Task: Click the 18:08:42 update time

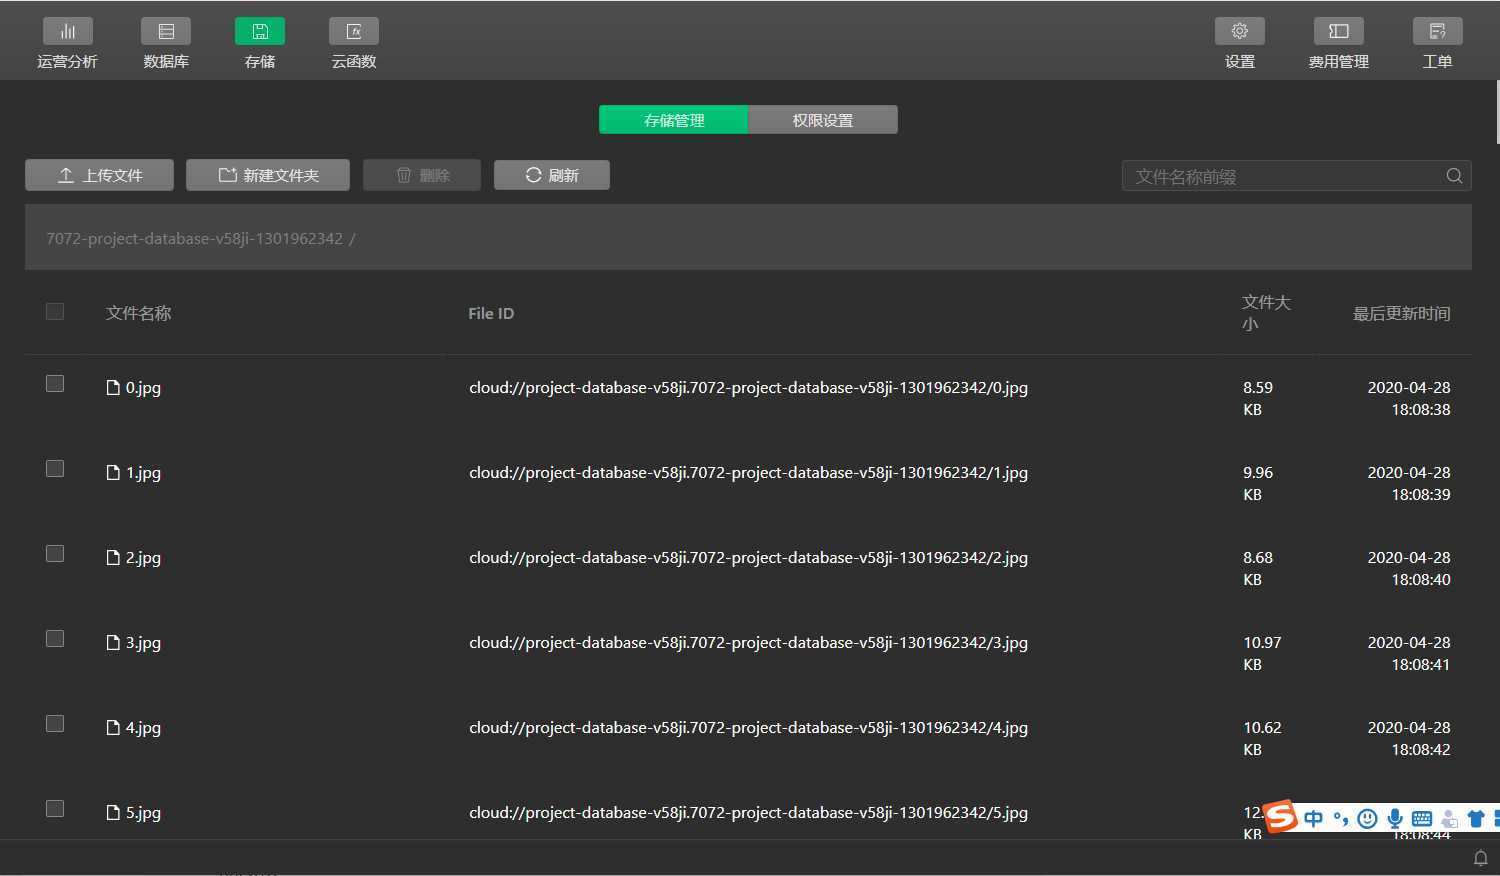Action: (1421, 750)
